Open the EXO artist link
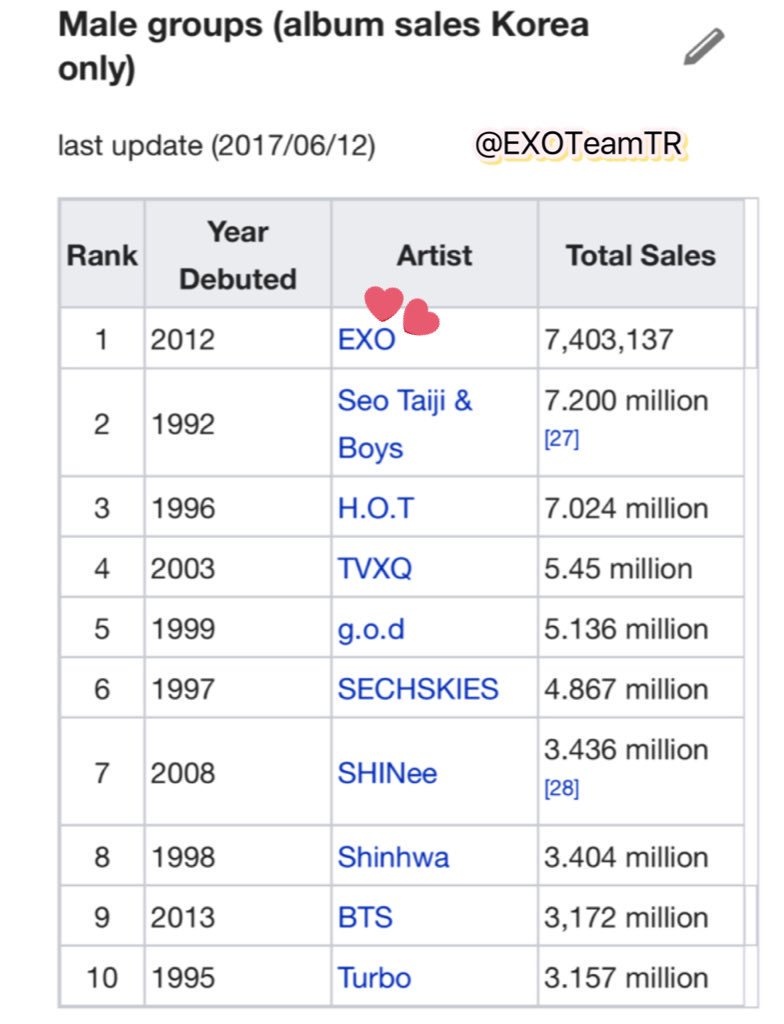The width and height of the screenshot is (784, 1024). [x=366, y=339]
